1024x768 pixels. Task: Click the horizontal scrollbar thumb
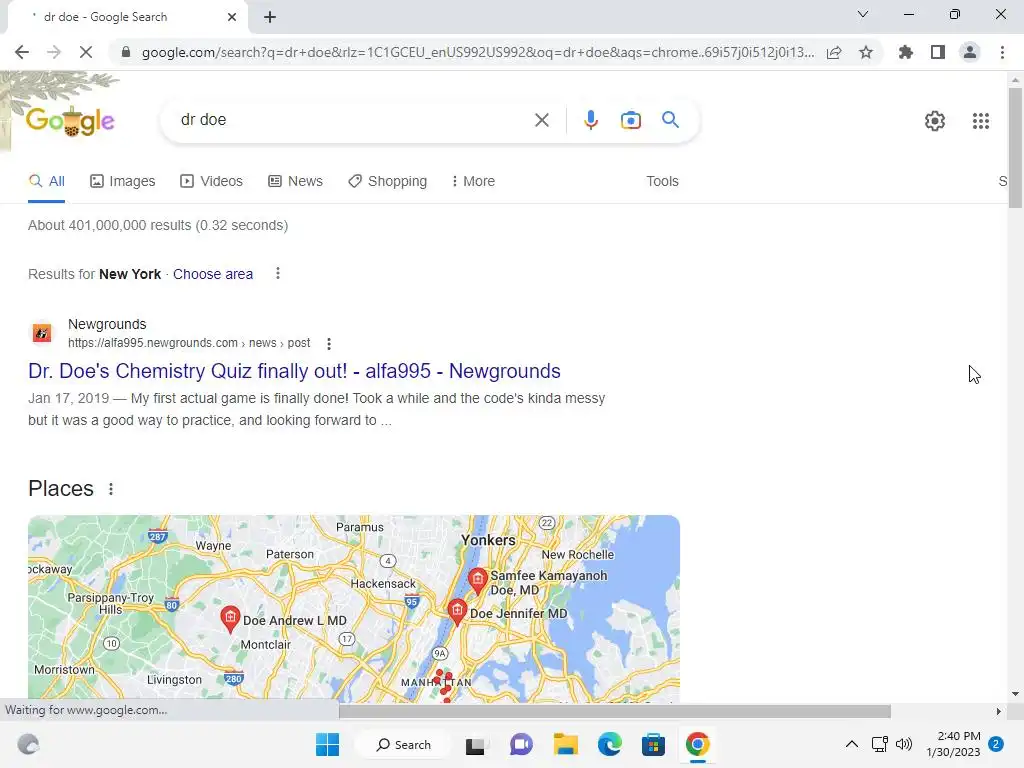coord(615,711)
